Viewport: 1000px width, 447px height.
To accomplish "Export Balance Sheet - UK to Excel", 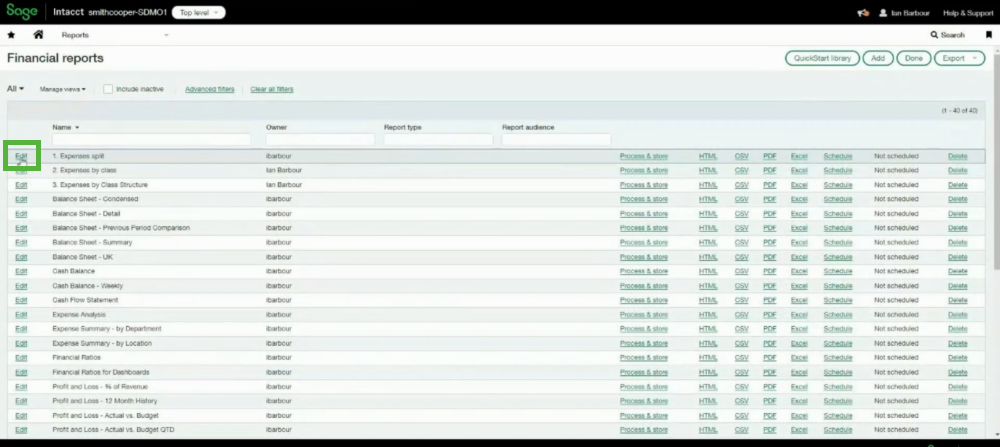I will point(799,257).
